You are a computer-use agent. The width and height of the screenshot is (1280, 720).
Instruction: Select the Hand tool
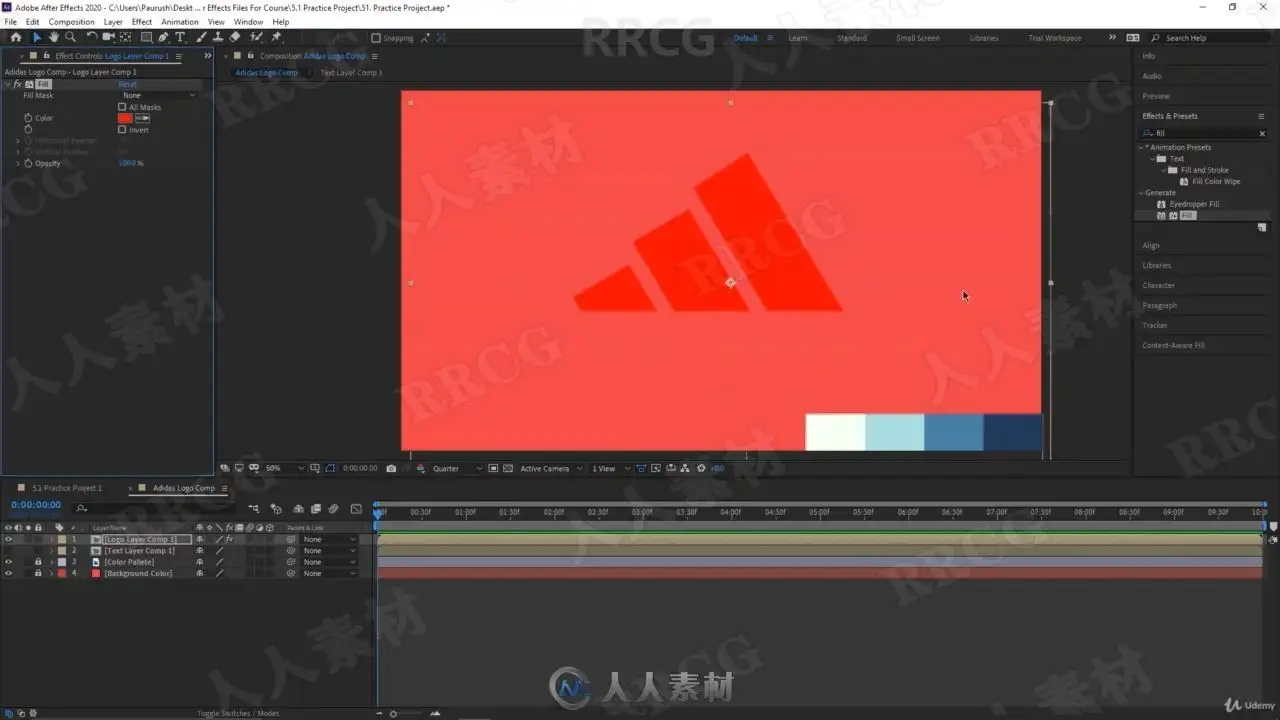pyautogui.click(x=53, y=38)
